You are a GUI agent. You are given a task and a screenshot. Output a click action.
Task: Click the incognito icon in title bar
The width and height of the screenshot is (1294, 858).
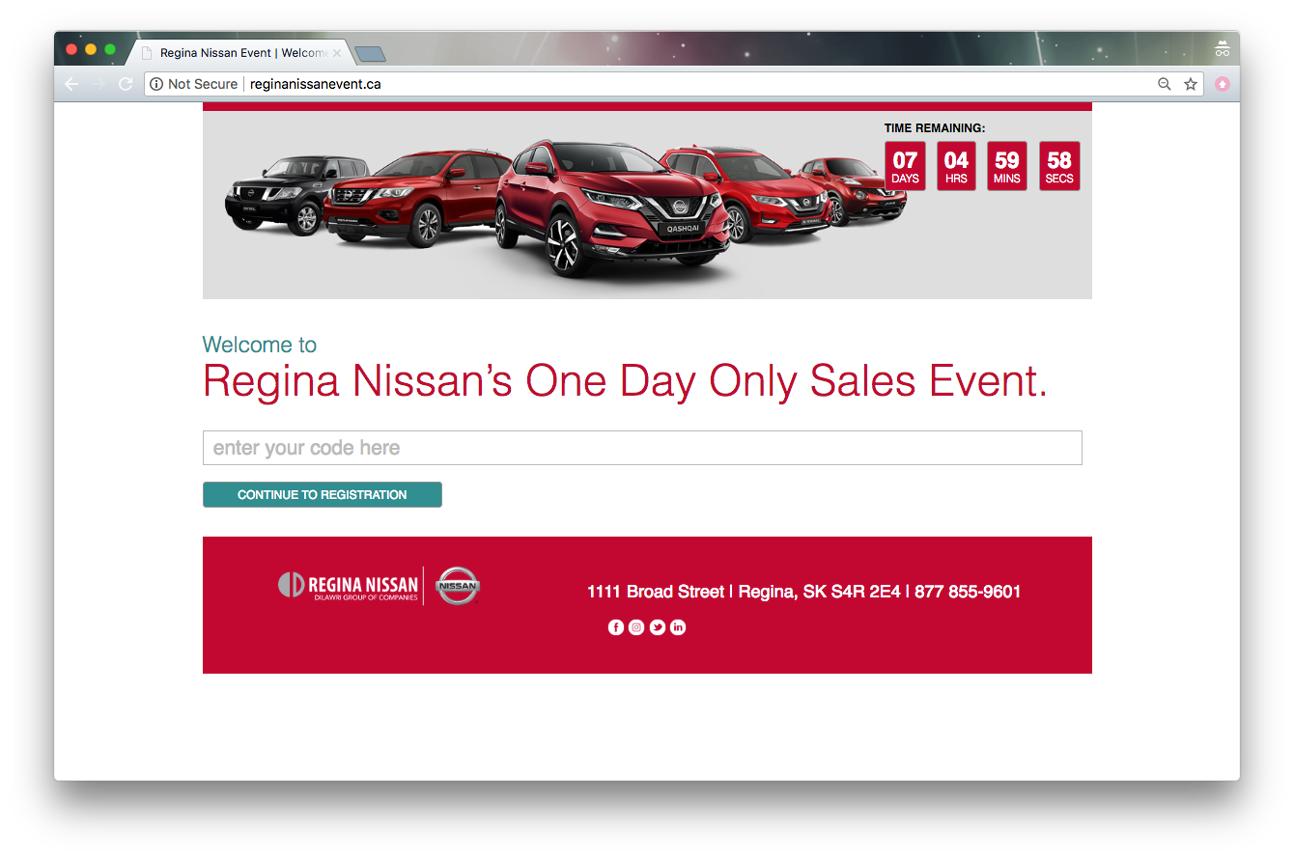[x=1222, y=49]
